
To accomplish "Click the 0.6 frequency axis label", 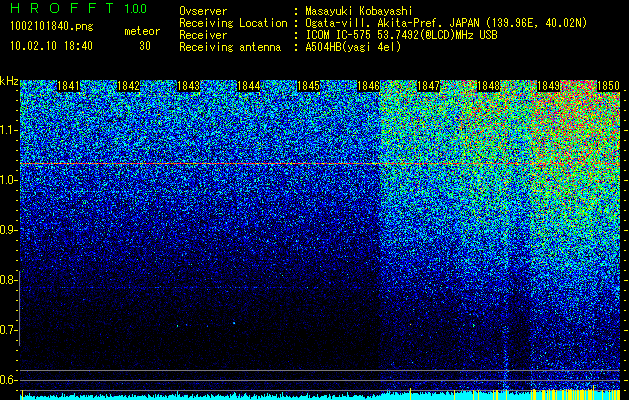I will [8, 380].
